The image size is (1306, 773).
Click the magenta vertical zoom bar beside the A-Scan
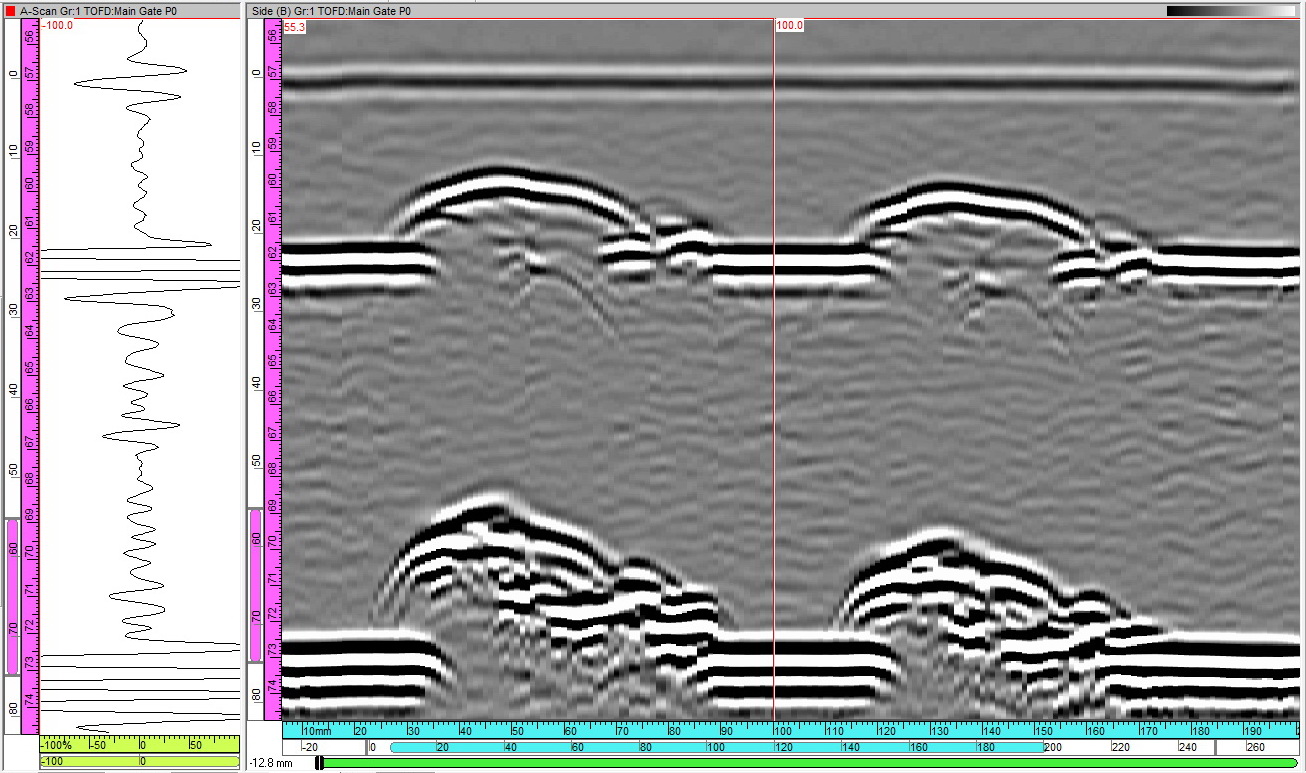point(12,596)
